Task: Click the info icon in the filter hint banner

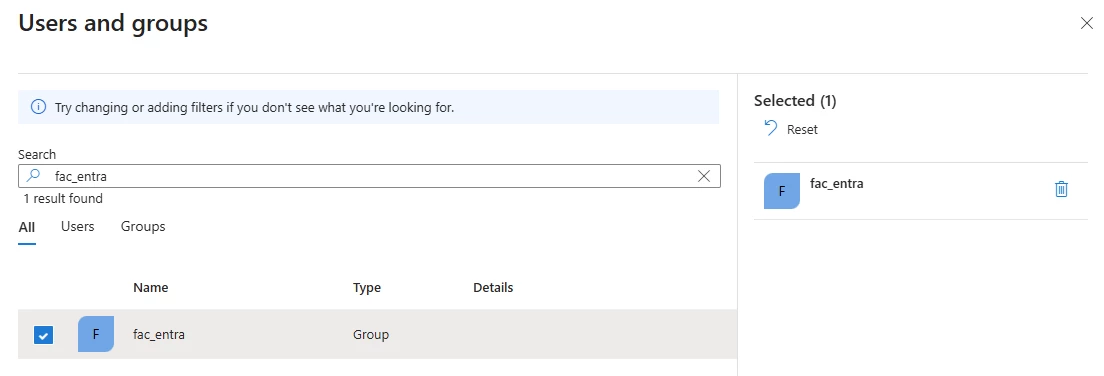Action: [38, 108]
